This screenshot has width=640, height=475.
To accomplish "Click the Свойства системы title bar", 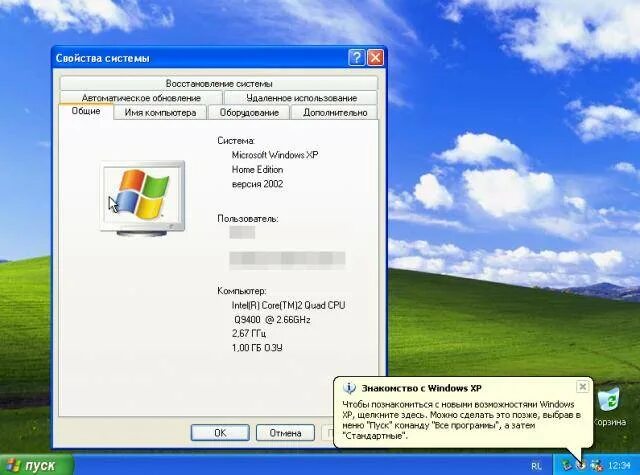I will [200, 58].
